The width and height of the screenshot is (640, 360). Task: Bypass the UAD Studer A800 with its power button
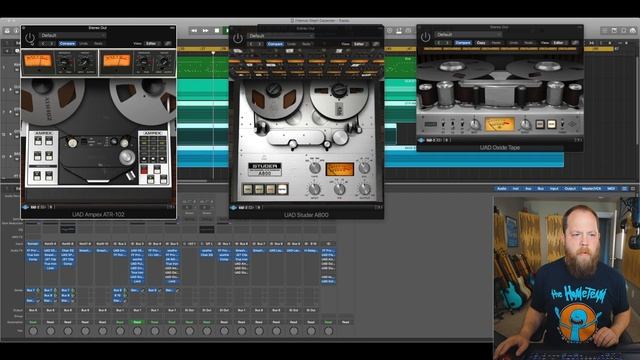click(238, 38)
